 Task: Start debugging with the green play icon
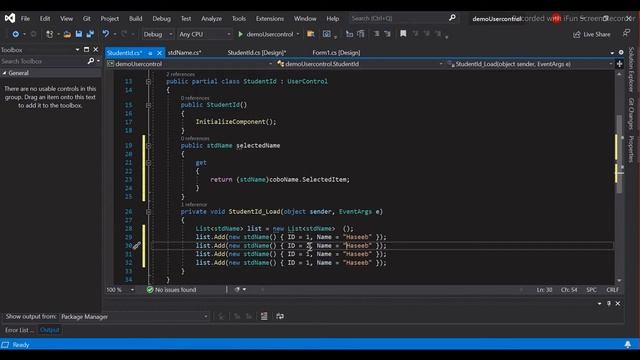(240, 34)
